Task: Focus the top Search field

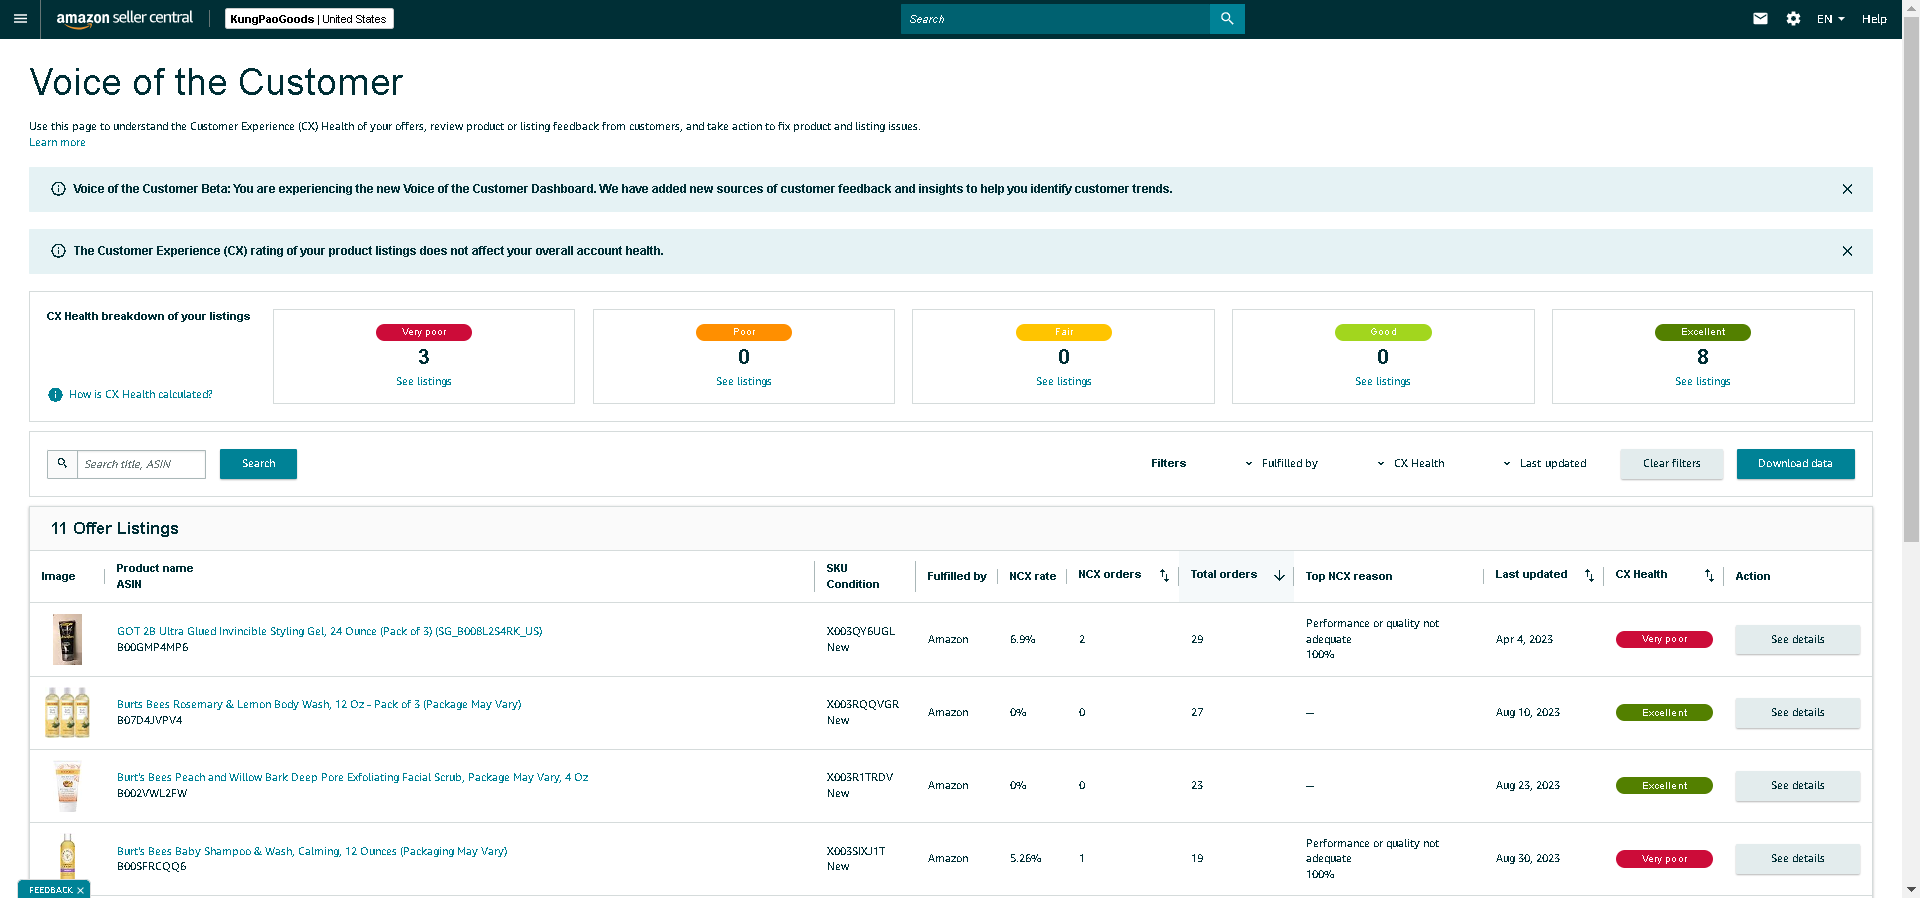Action: click(1055, 19)
